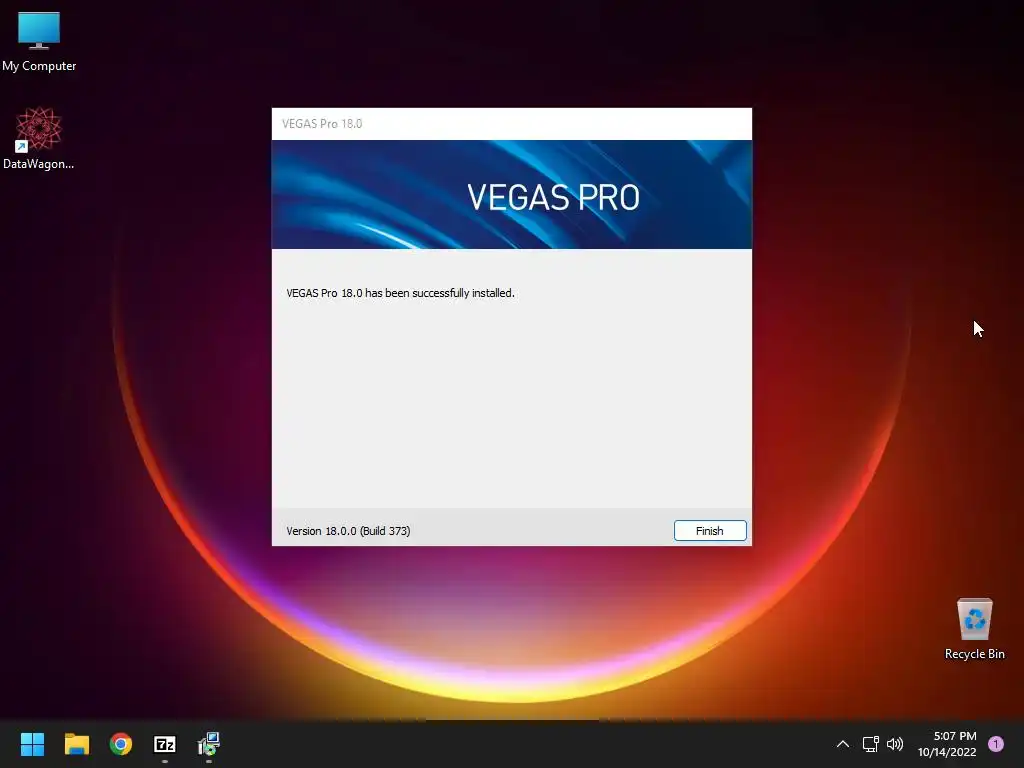The image size is (1024, 768).
Task: Open the network status tray icon
Action: pos(871,744)
